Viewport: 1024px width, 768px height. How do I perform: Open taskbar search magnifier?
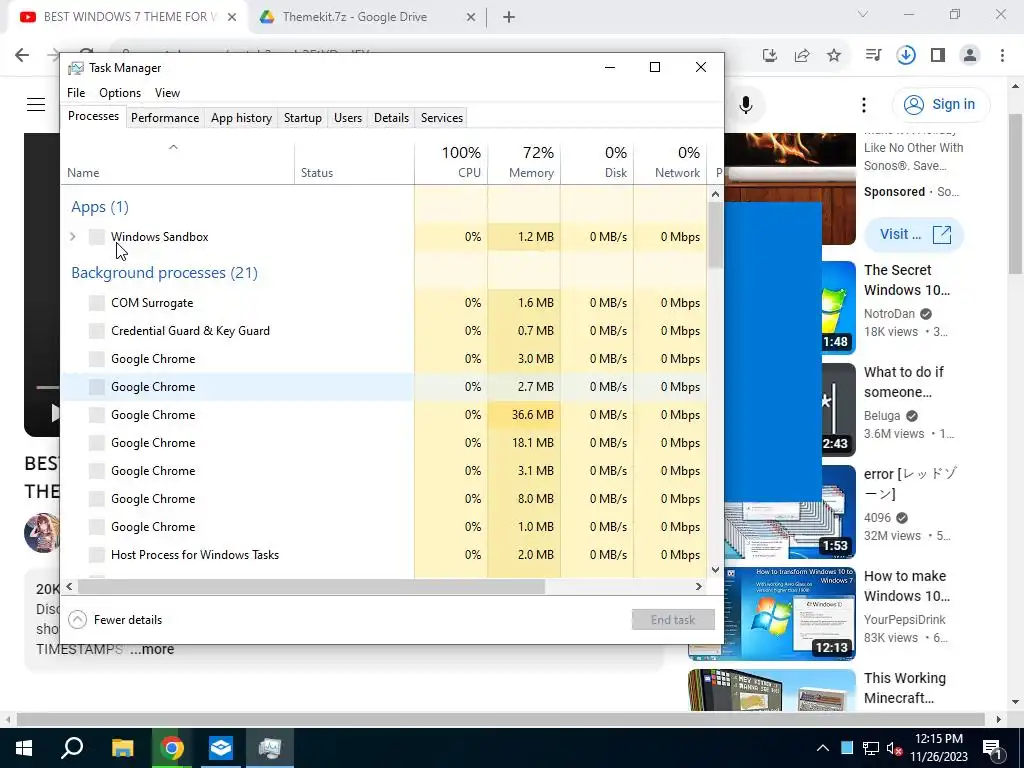[72, 748]
